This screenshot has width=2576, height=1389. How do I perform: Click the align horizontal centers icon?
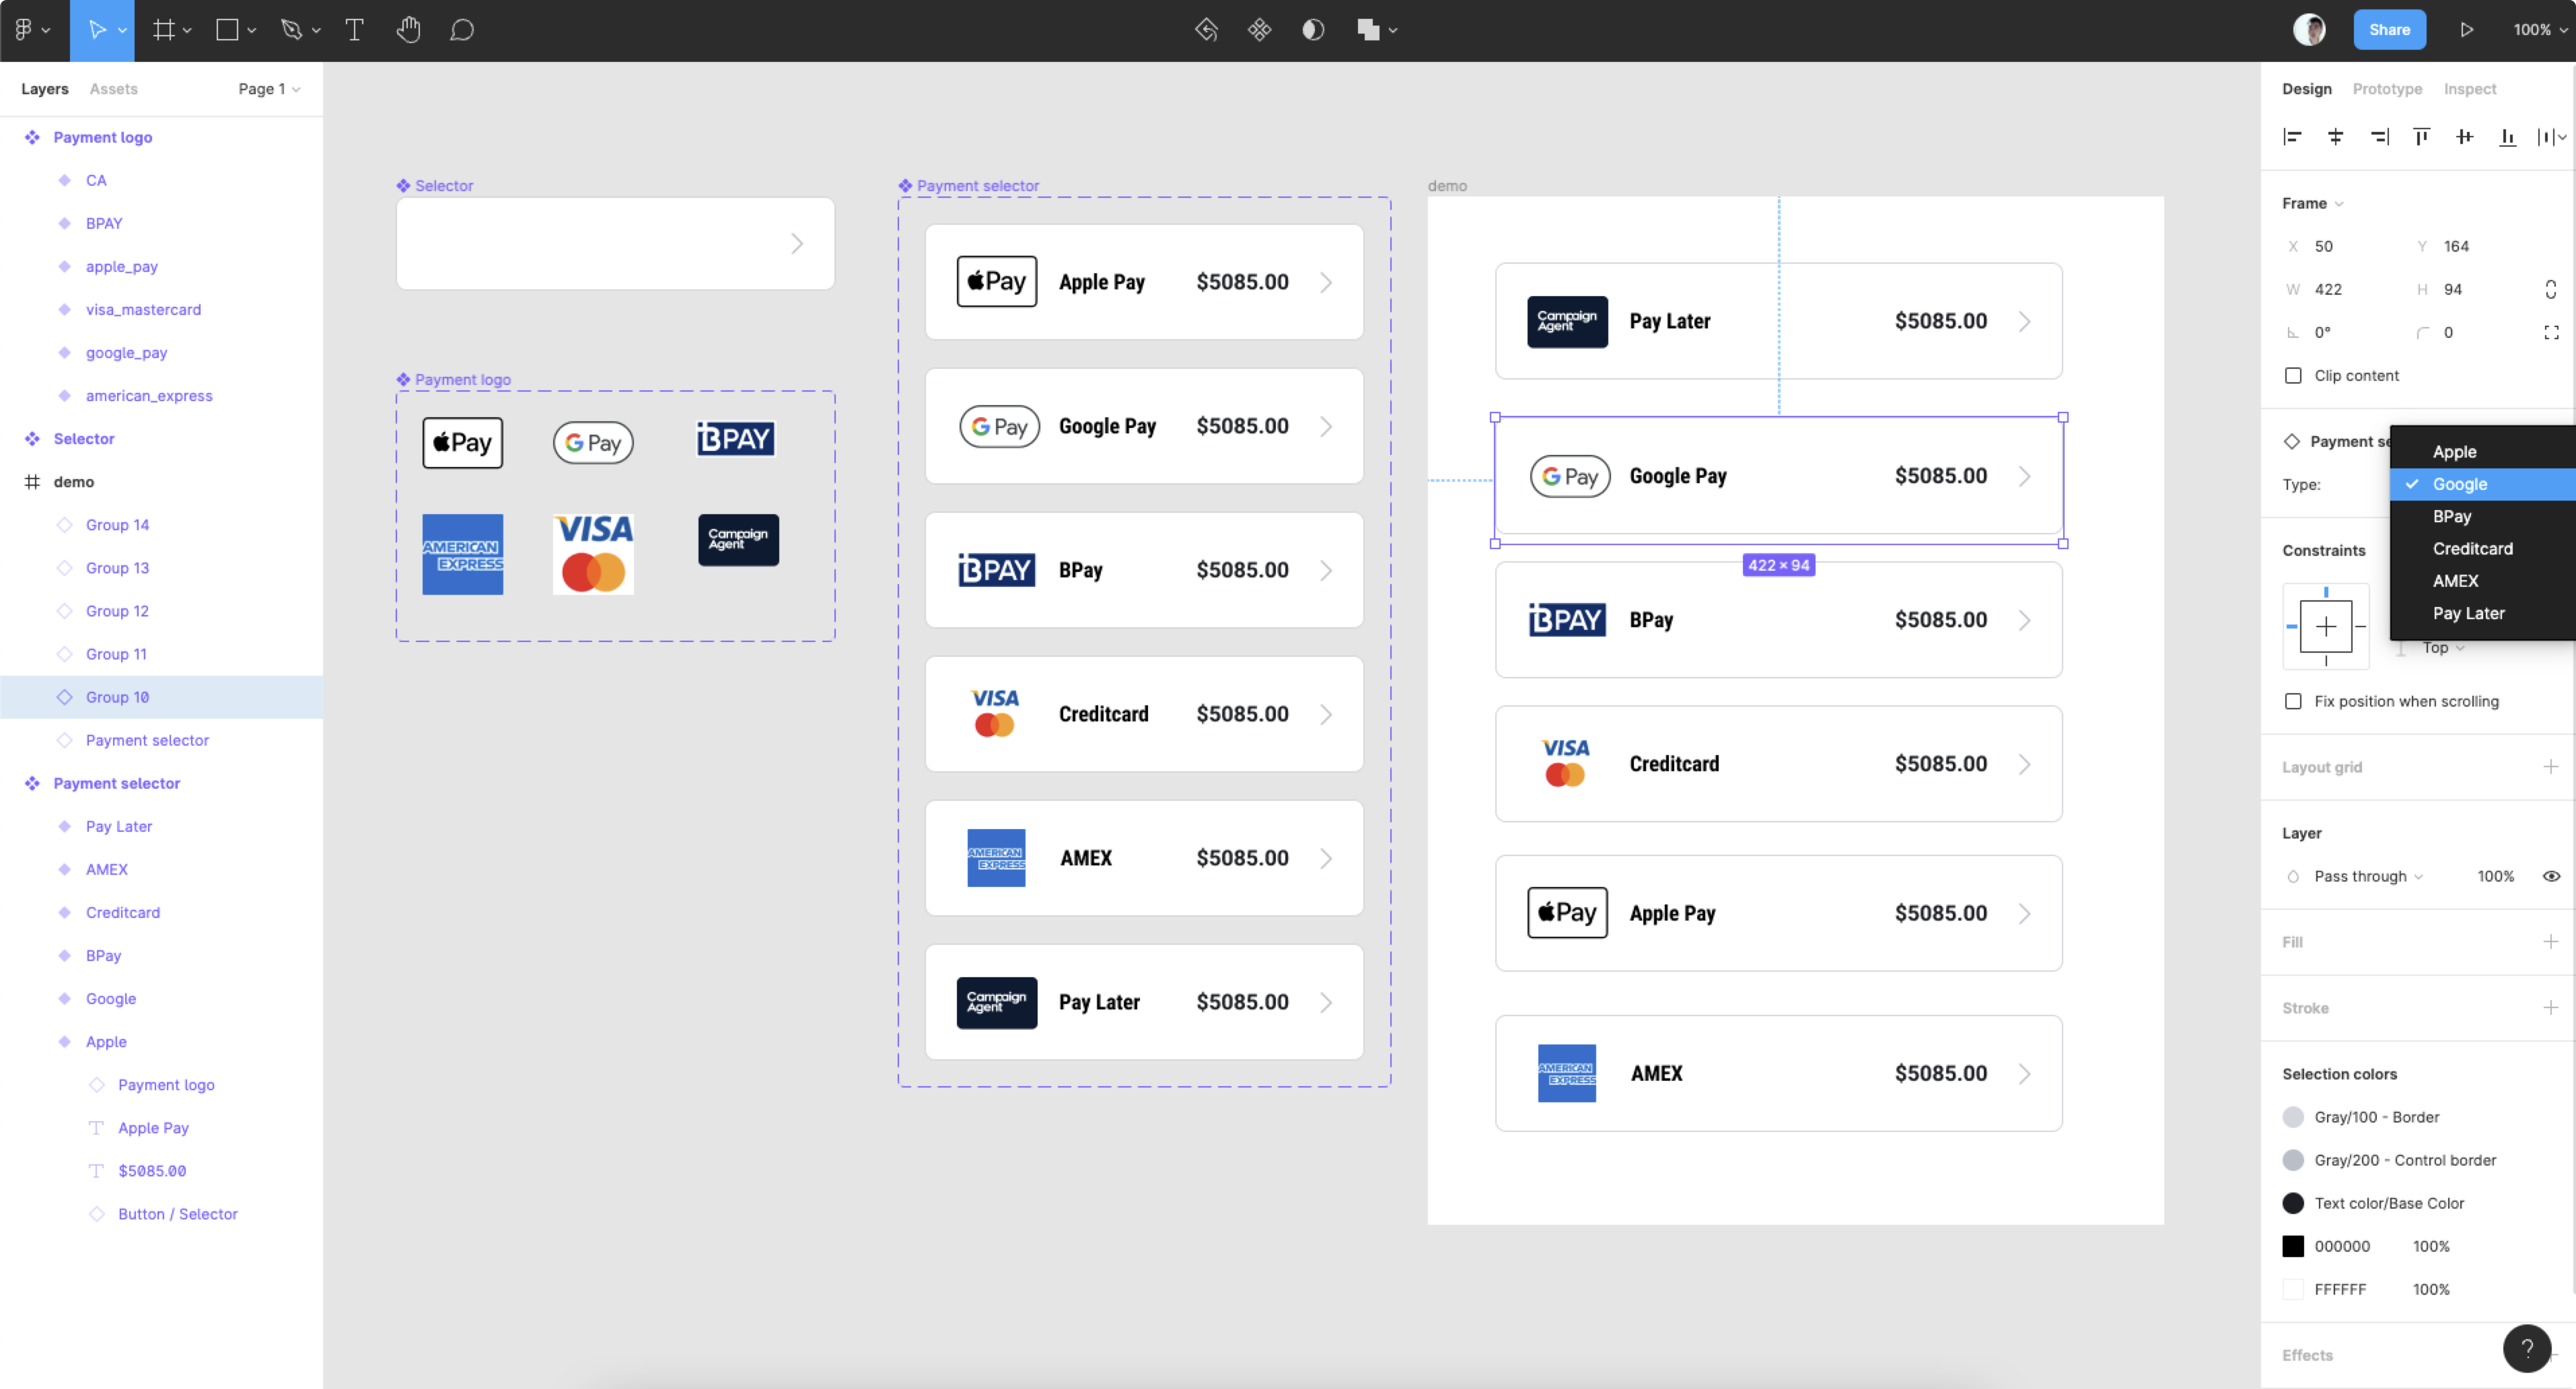(x=2335, y=137)
